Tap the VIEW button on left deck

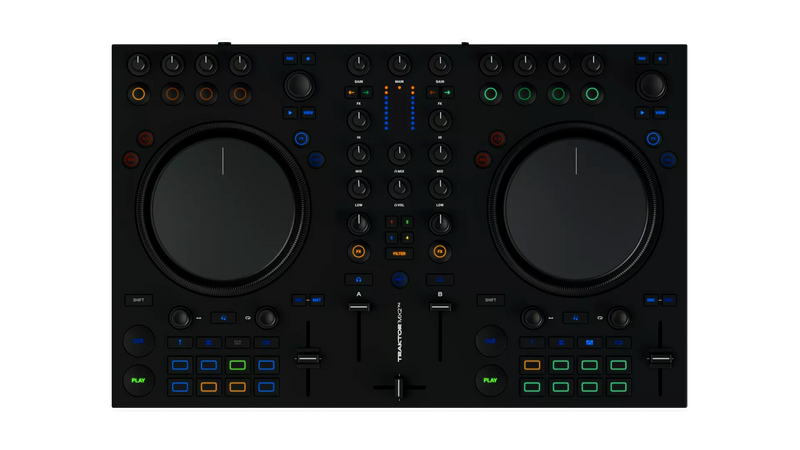(x=308, y=113)
